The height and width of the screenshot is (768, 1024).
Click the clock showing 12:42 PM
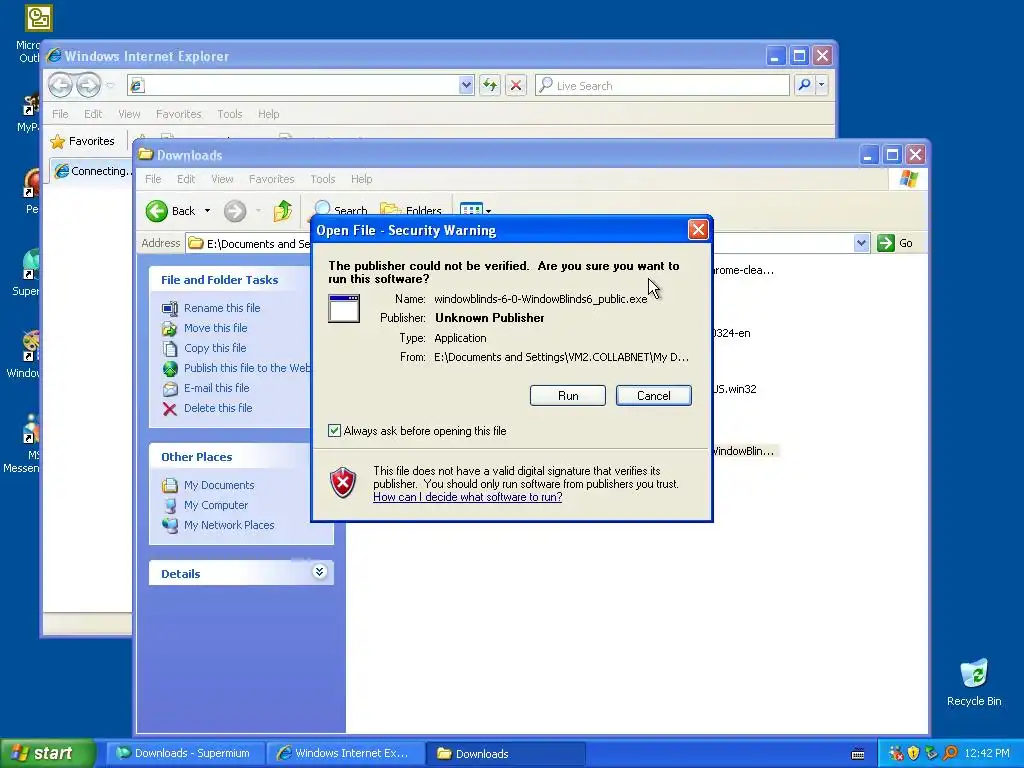(987, 754)
